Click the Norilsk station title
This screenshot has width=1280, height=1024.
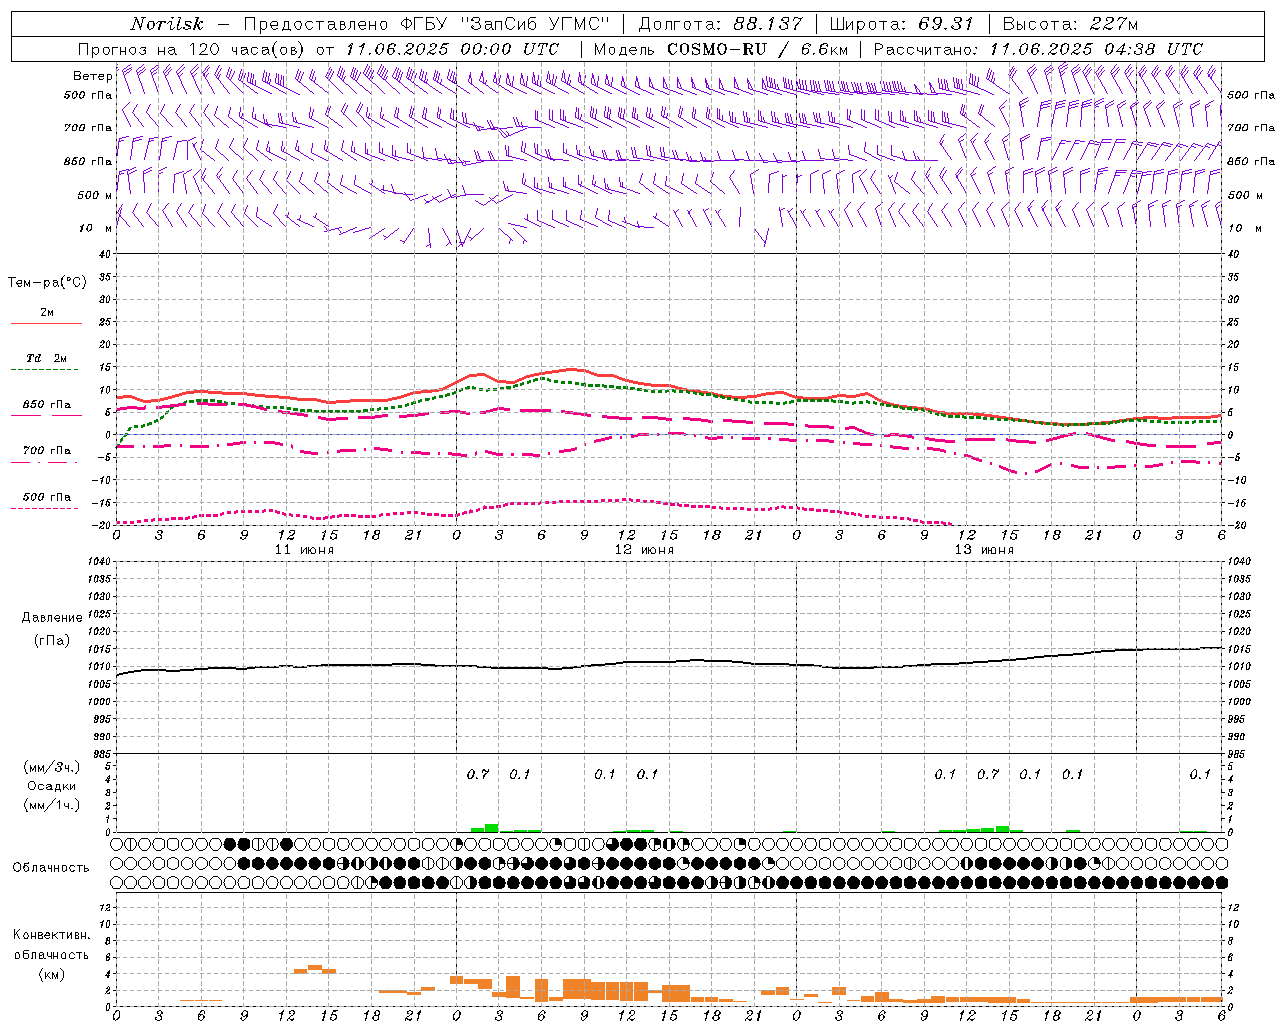pyautogui.click(x=167, y=24)
